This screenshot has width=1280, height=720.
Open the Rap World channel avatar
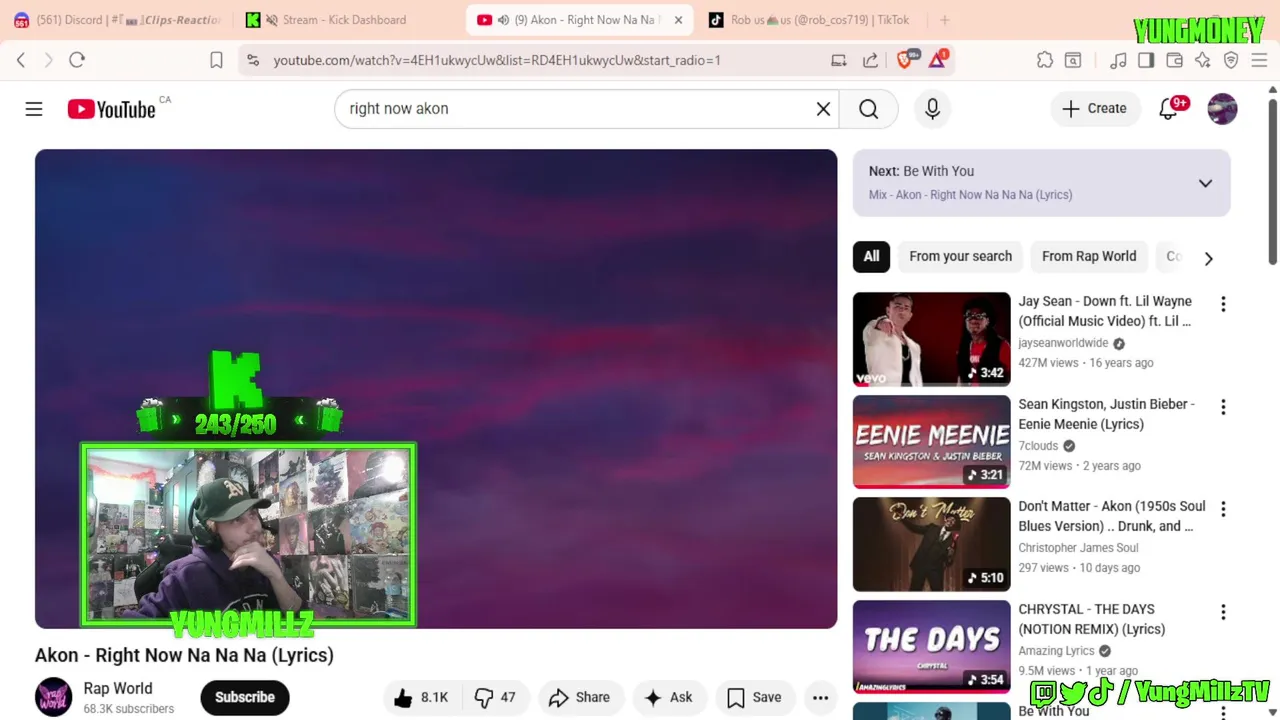(54, 697)
